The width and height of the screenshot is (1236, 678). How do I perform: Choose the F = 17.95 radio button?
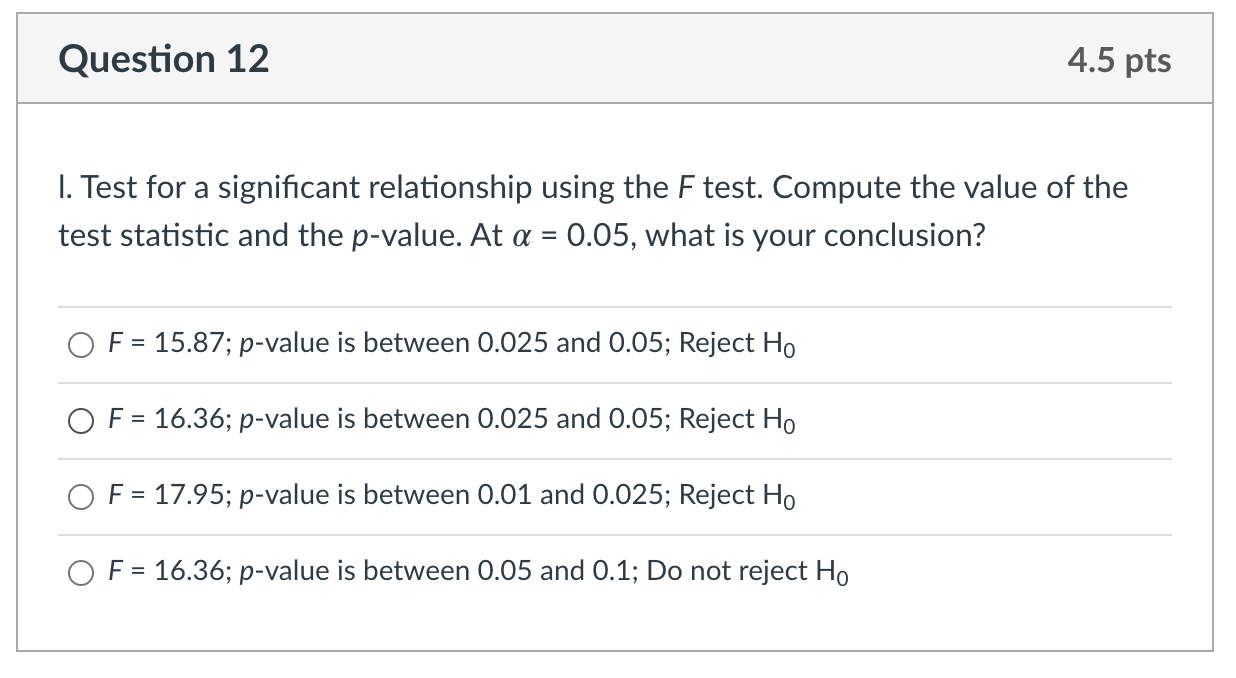(82, 497)
